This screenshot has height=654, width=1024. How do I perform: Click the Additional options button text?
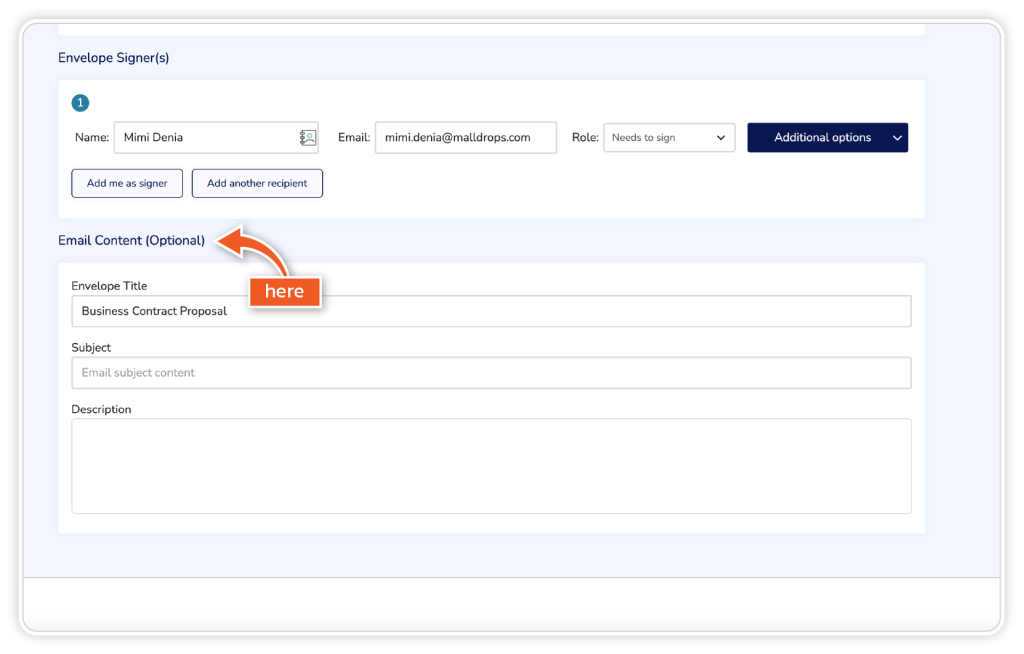[x=822, y=138]
